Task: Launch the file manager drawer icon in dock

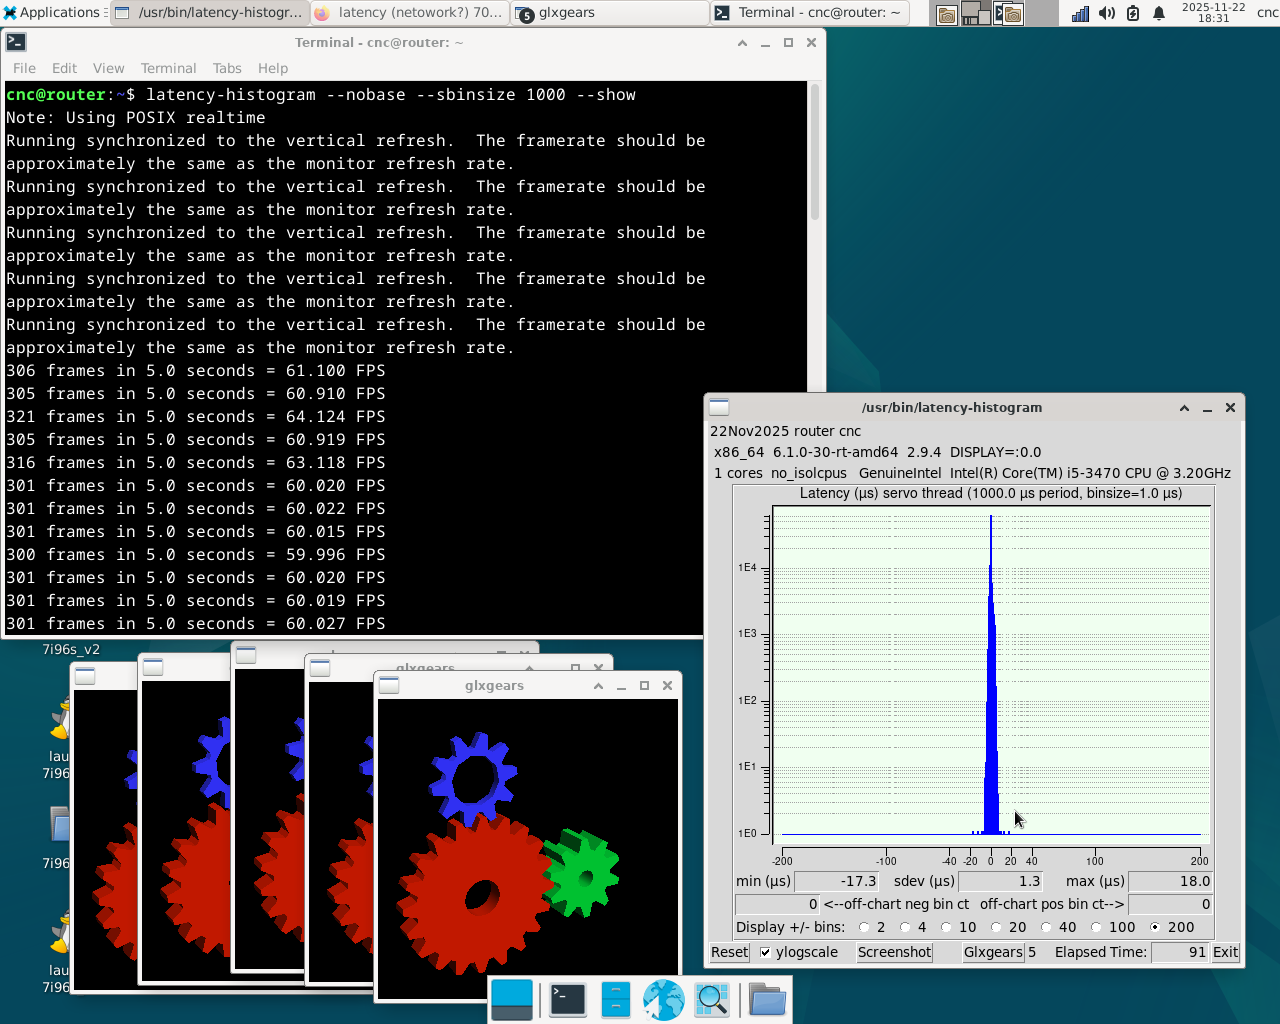Action: tap(615, 999)
